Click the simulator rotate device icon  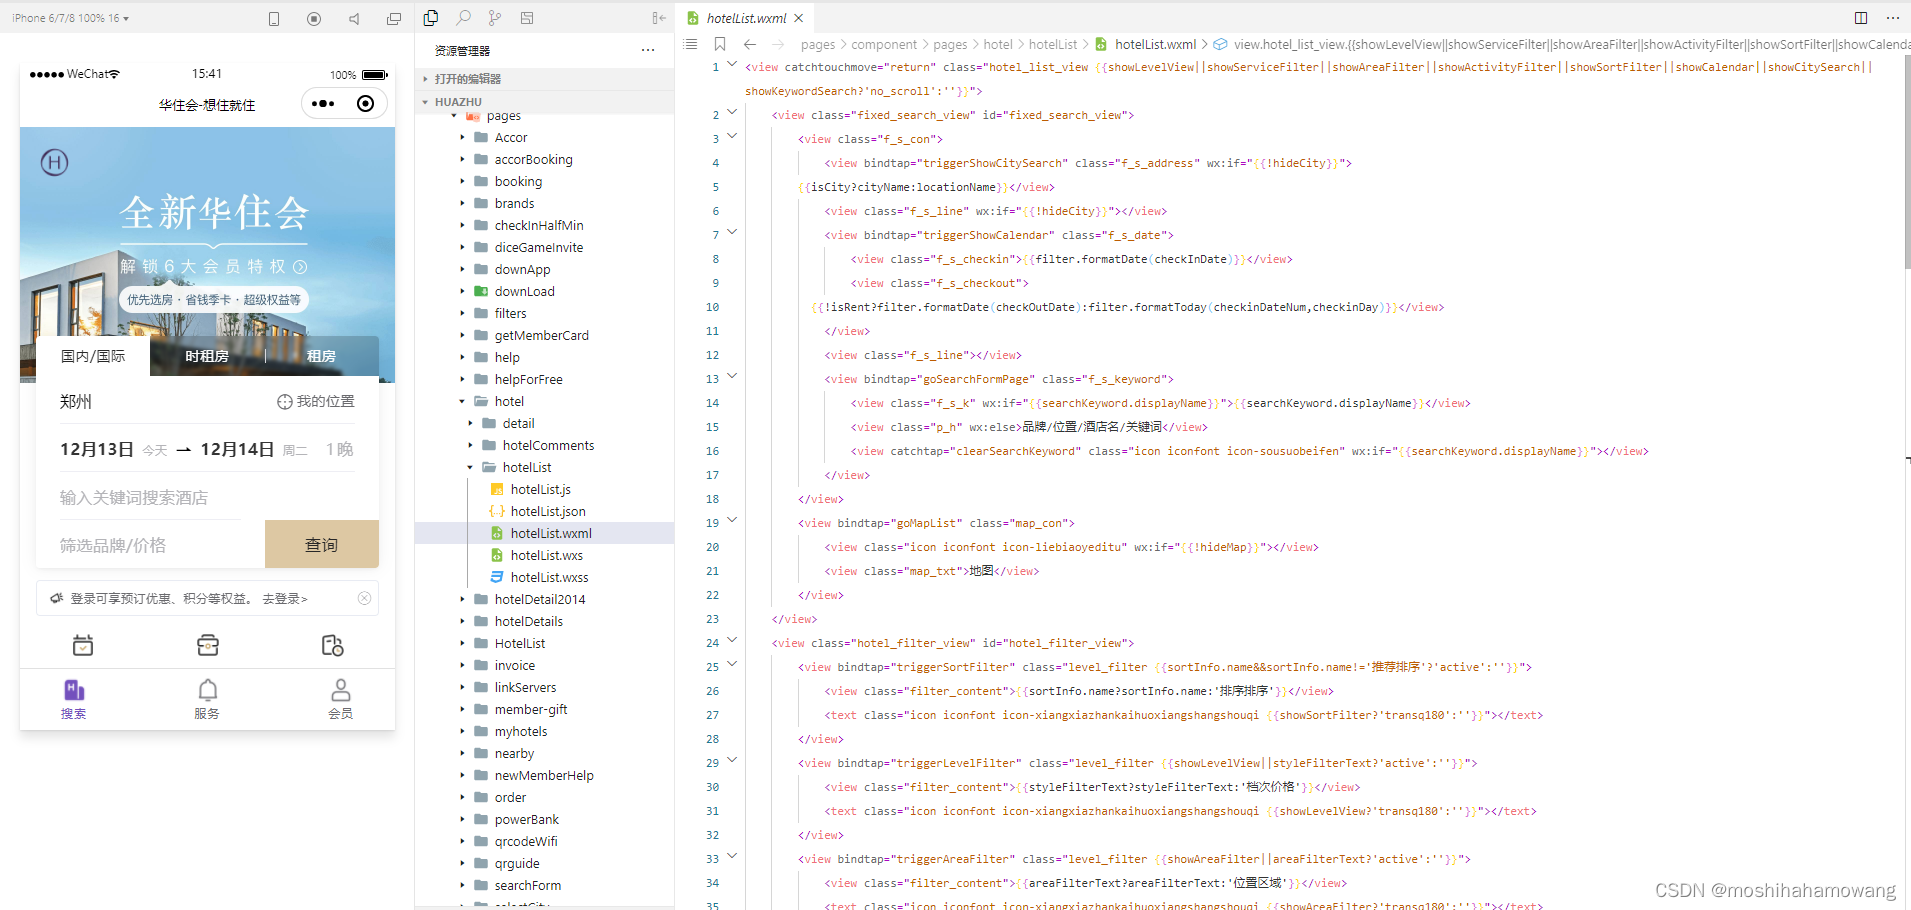click(x=274, y=18)
